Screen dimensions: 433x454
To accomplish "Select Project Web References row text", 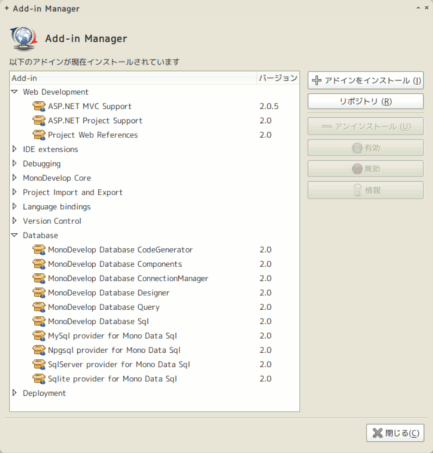I will [93, 135].
